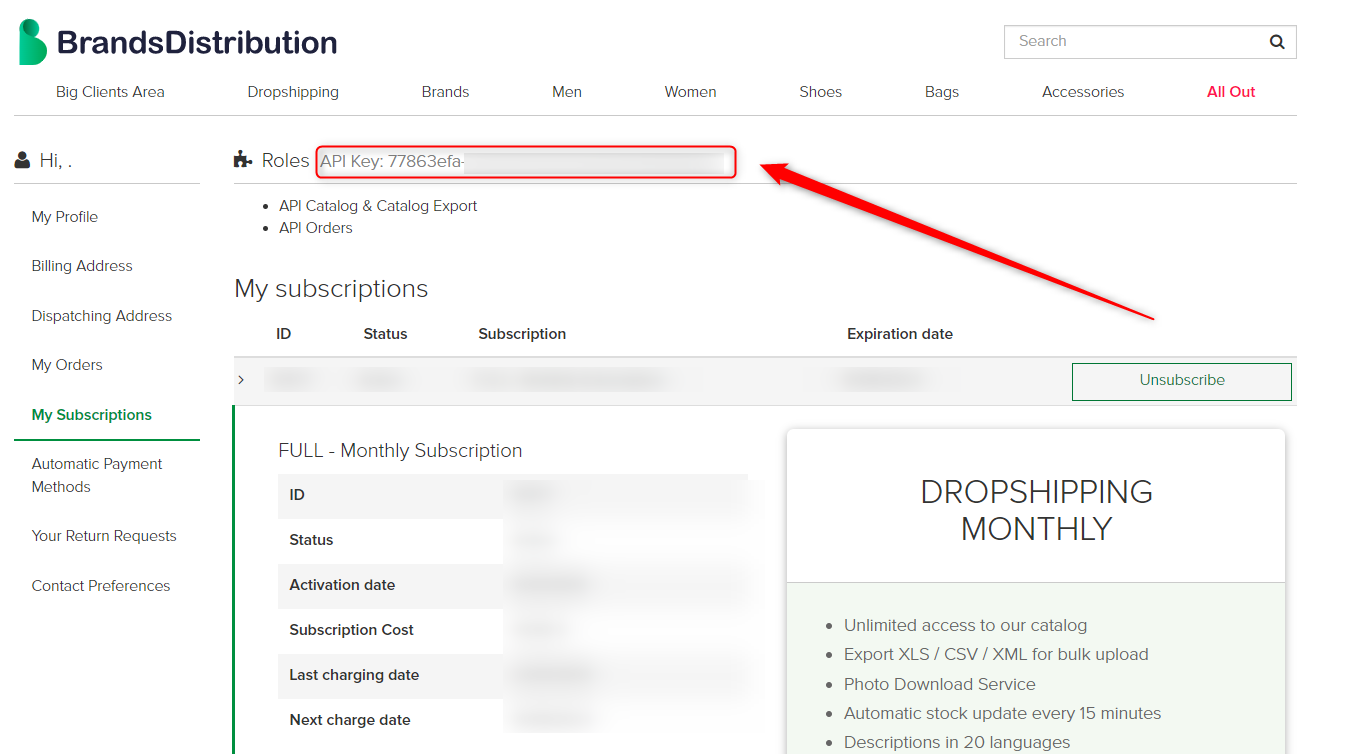
Task: Select My Subscriptions sidebar item
Action: pos(92,415)
